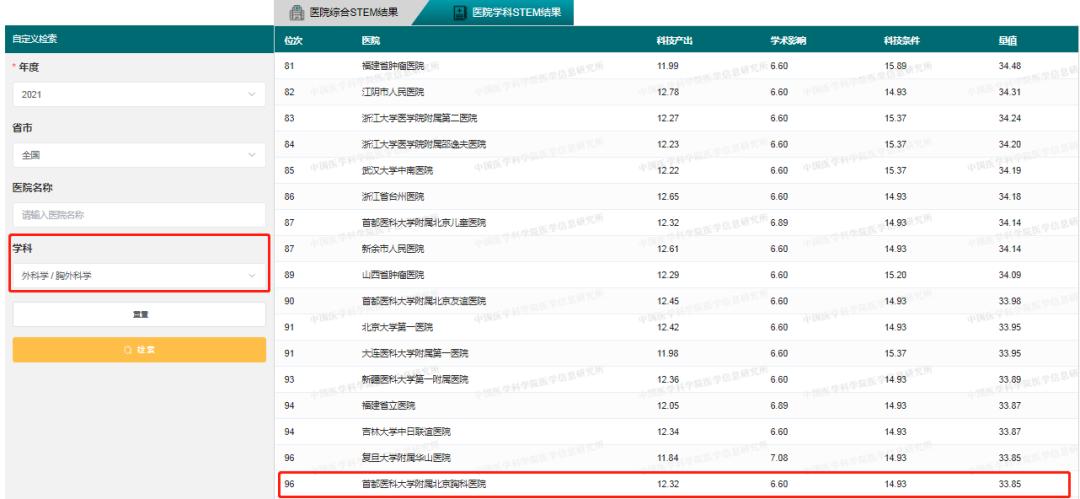This screenshot has height=499, width=1080.
Task: Click the 科技产出 value 11.84
Action: tap(668, 458)
